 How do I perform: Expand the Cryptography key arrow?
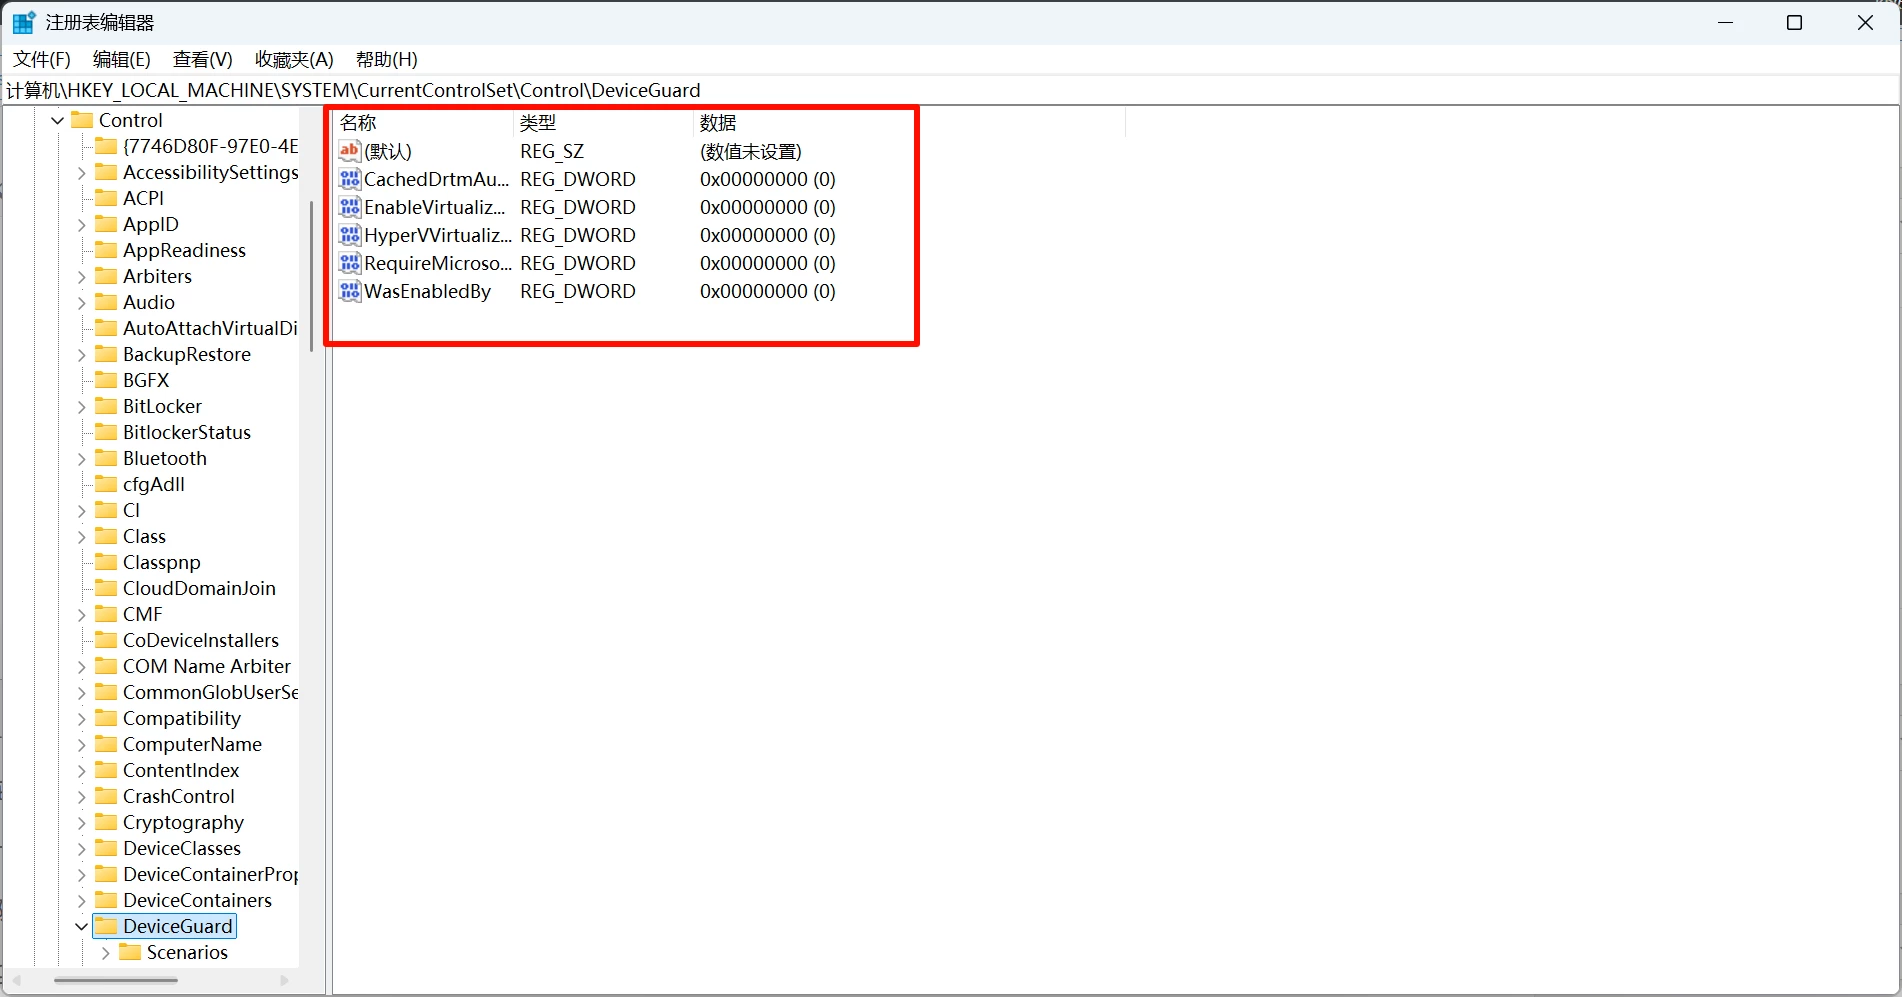[81, 823]
